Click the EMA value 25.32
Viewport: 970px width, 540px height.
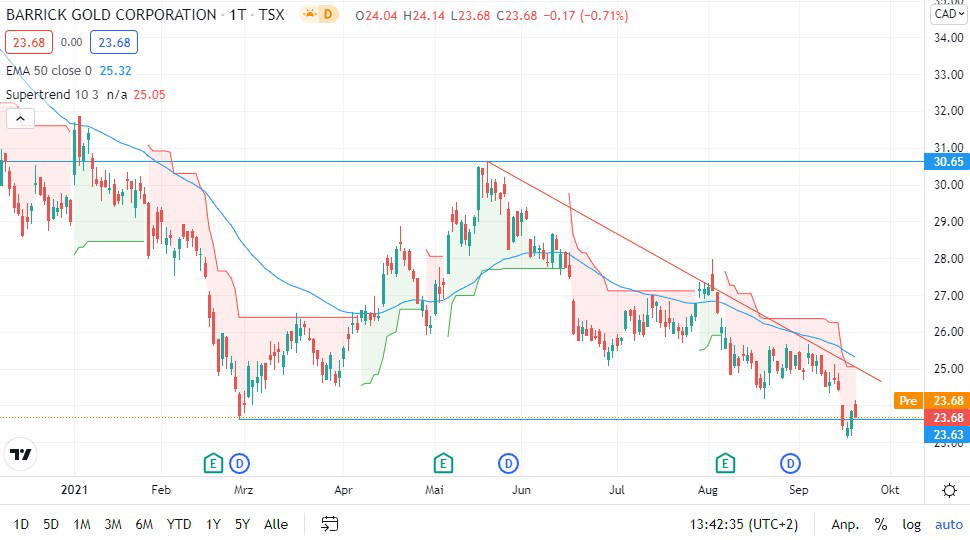(x=116, y=71)
